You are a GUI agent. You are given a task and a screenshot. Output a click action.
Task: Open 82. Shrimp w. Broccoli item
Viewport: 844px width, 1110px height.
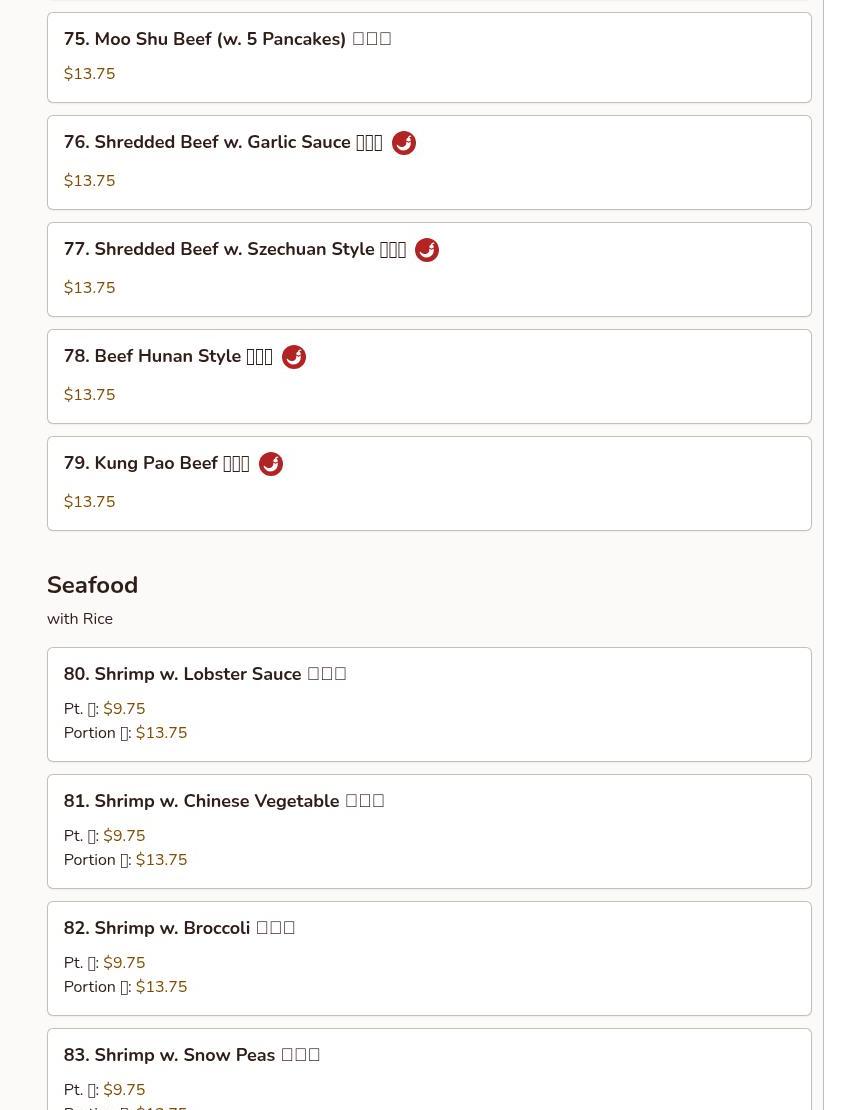[x=429, y=959]
